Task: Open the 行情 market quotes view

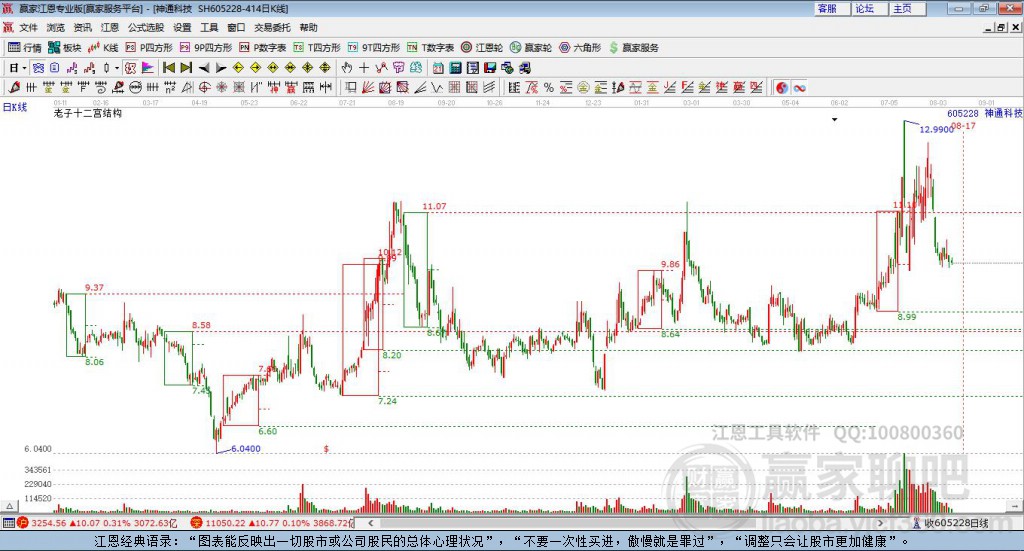Action: [x=25, y=47]
